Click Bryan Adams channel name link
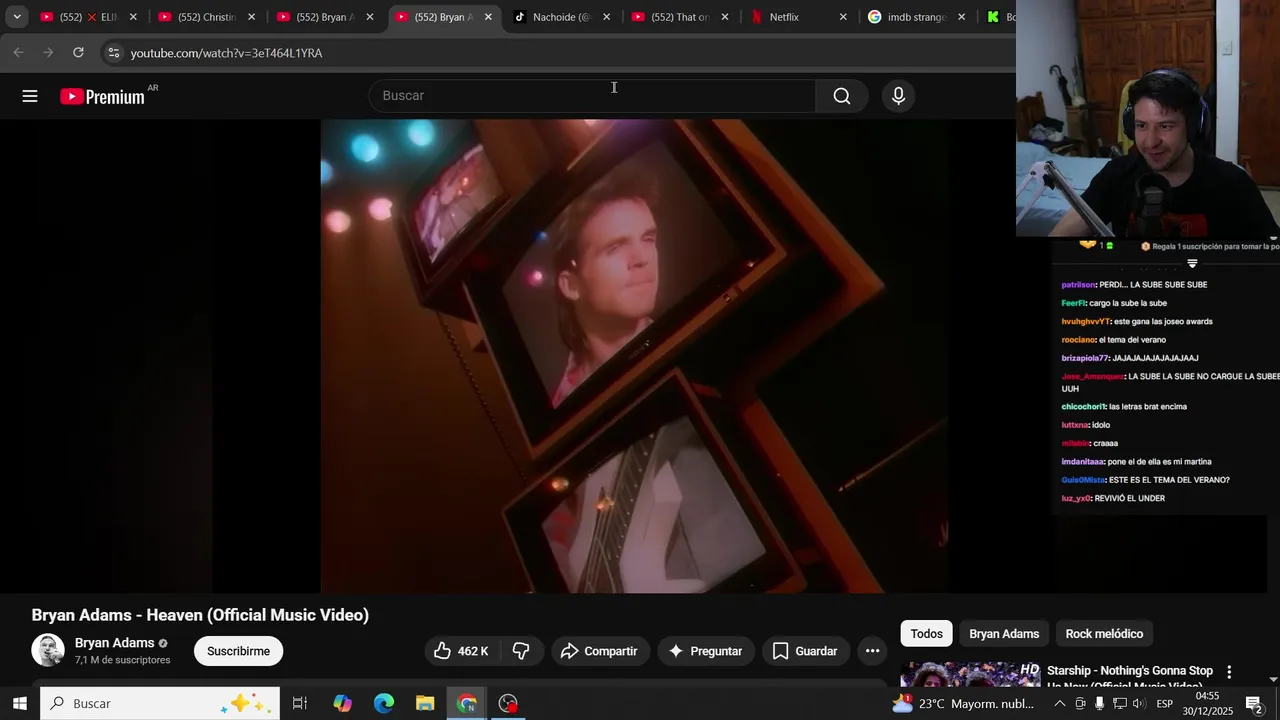Screen dimensions: 1280x720 [115, 643]
